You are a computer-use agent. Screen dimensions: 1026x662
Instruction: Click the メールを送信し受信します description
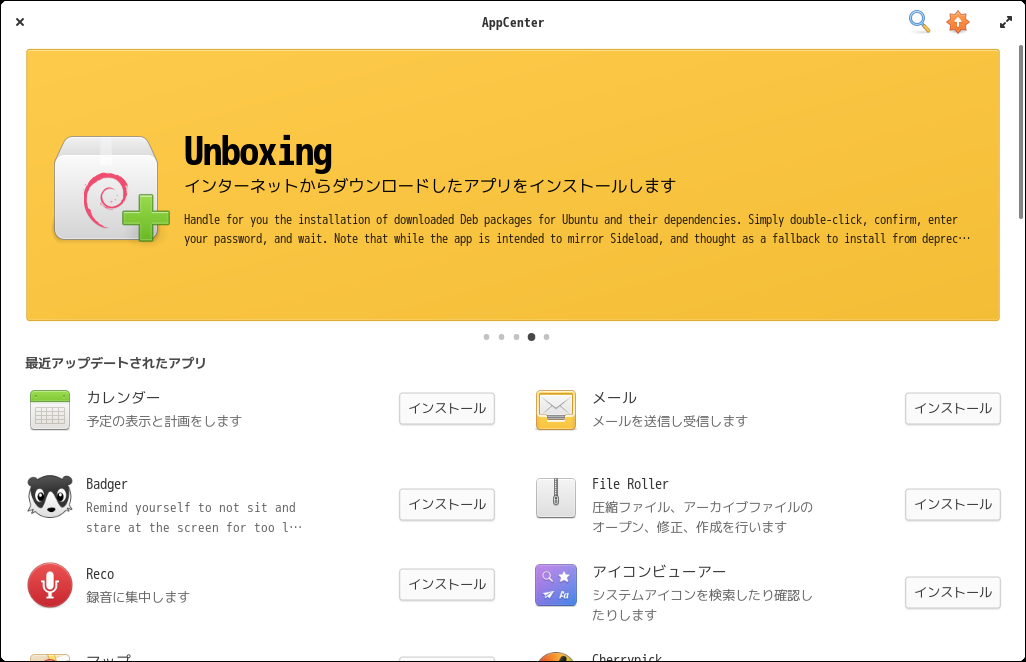[670, 421]
